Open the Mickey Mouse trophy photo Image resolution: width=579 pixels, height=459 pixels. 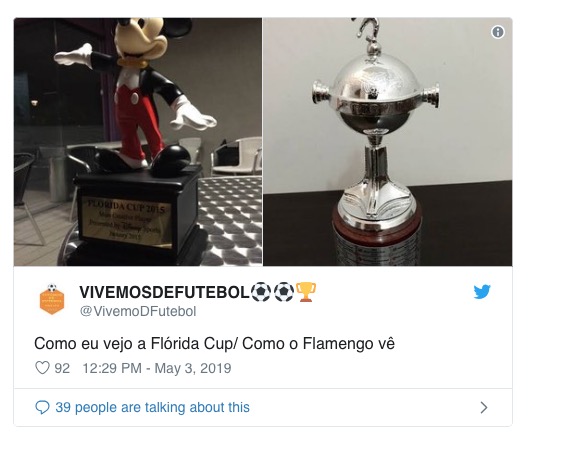[138, 142]
